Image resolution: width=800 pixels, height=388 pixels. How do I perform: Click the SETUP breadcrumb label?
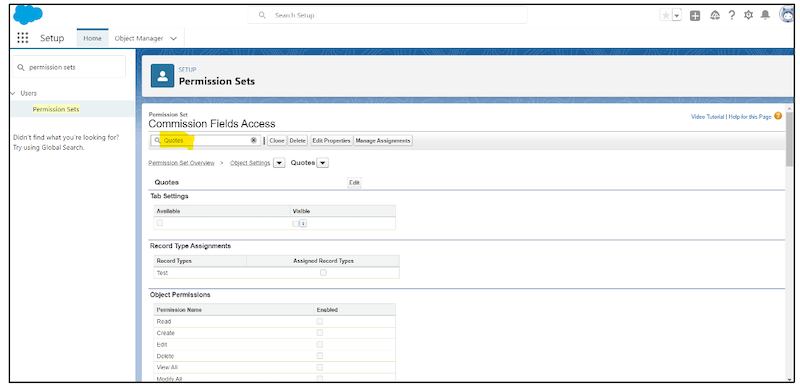pyautogui.click(x=187, y=69)
